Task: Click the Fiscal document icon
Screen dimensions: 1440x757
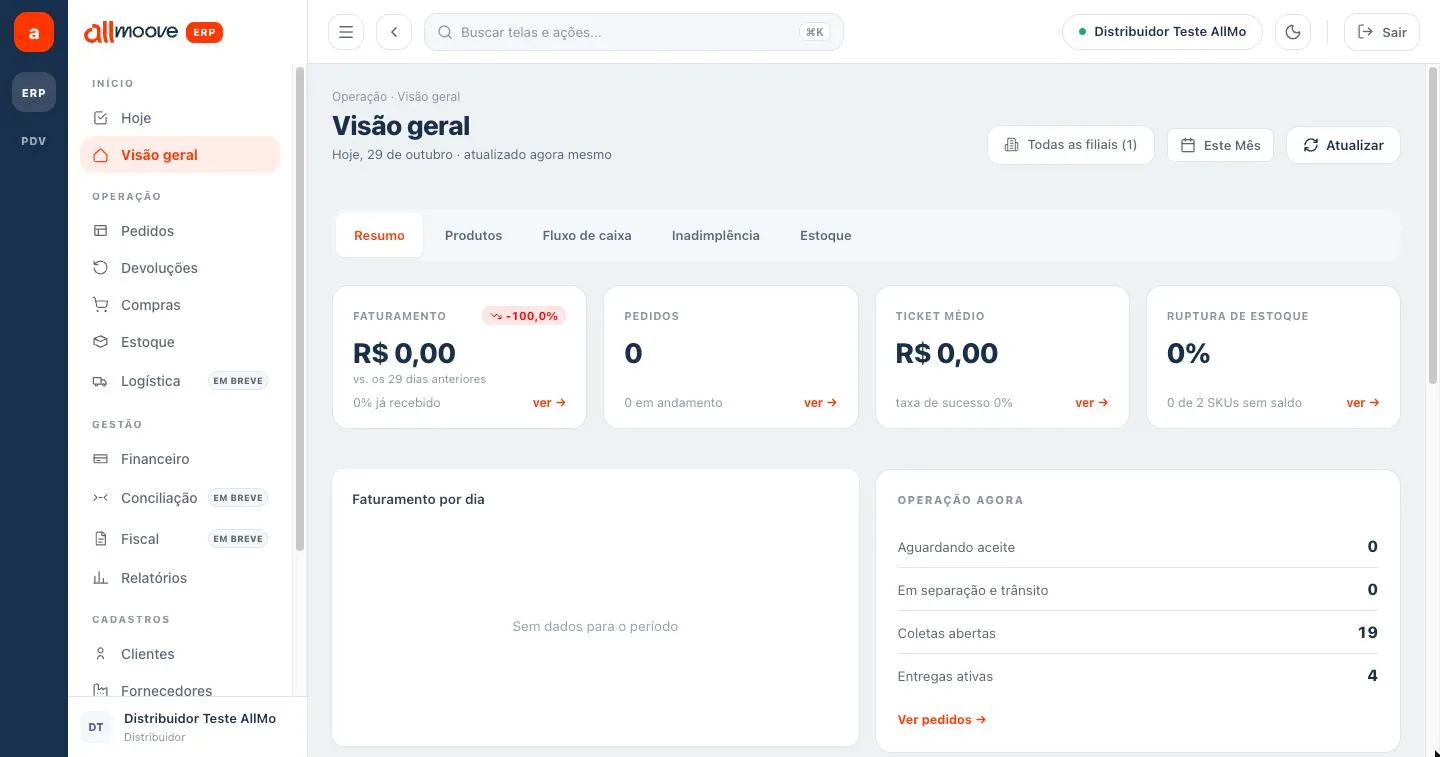Action: pyautogui.click(x=100, y=539)
